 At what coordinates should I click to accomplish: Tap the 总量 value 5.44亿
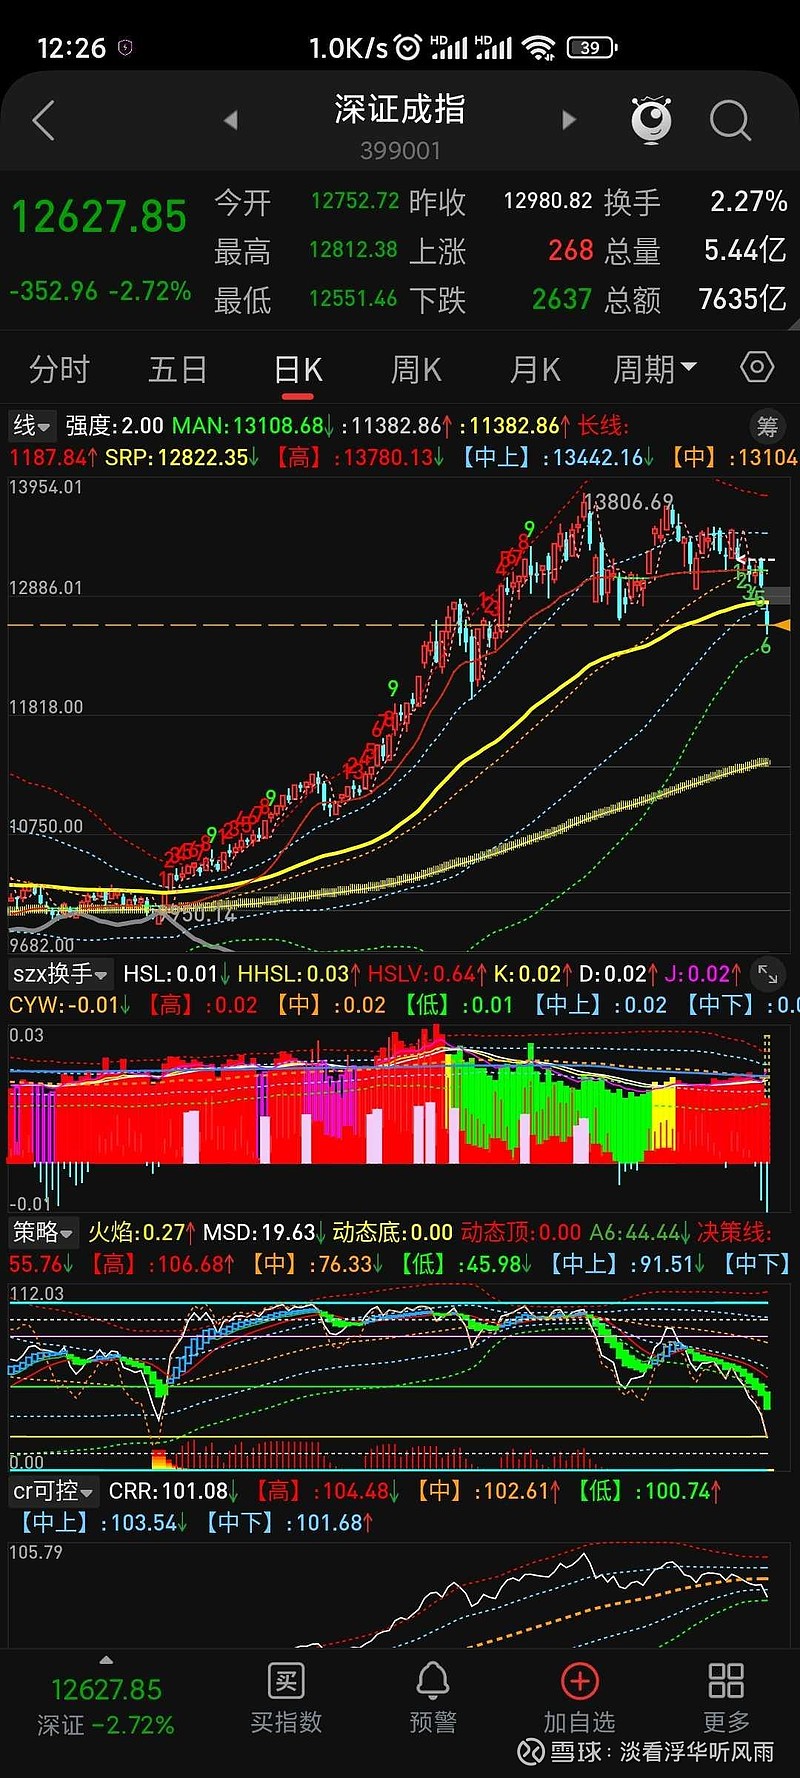tap(745, 250)
